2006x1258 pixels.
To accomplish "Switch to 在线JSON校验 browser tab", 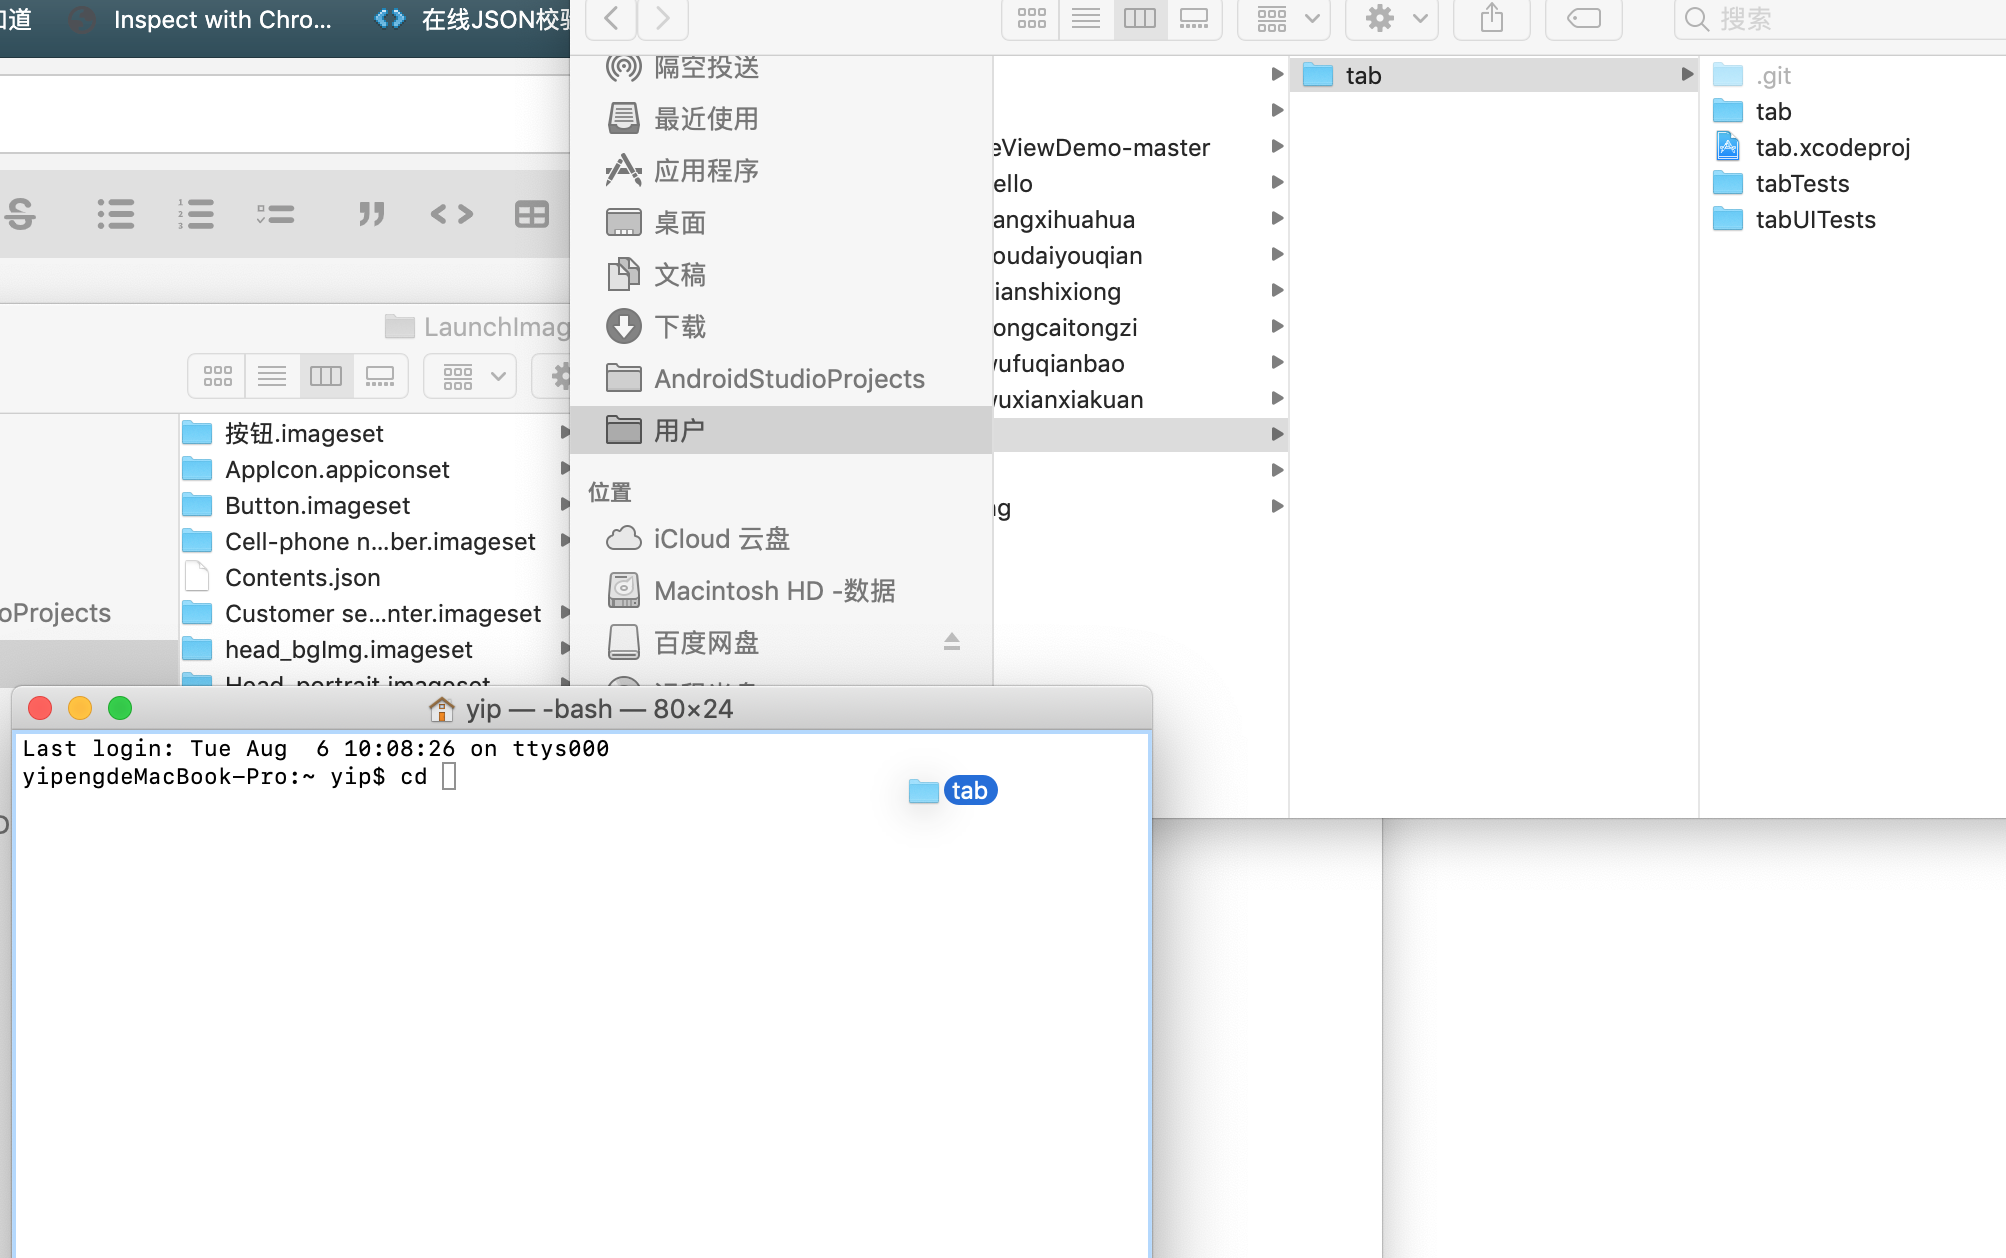I will 472,19.
